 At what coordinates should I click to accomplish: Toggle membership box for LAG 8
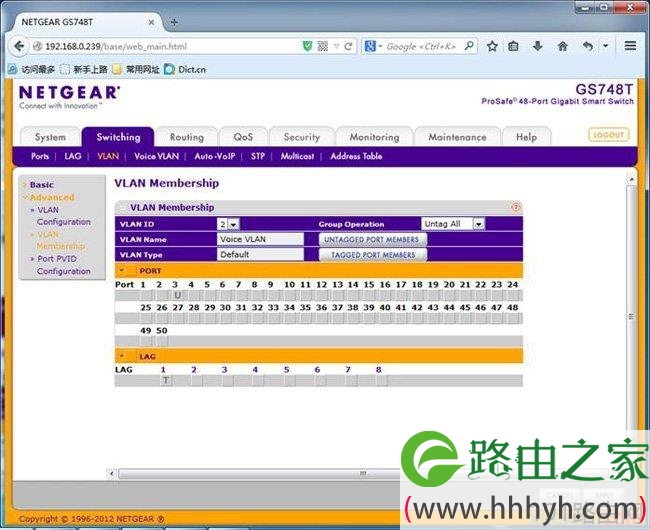(x=382, y=380)
